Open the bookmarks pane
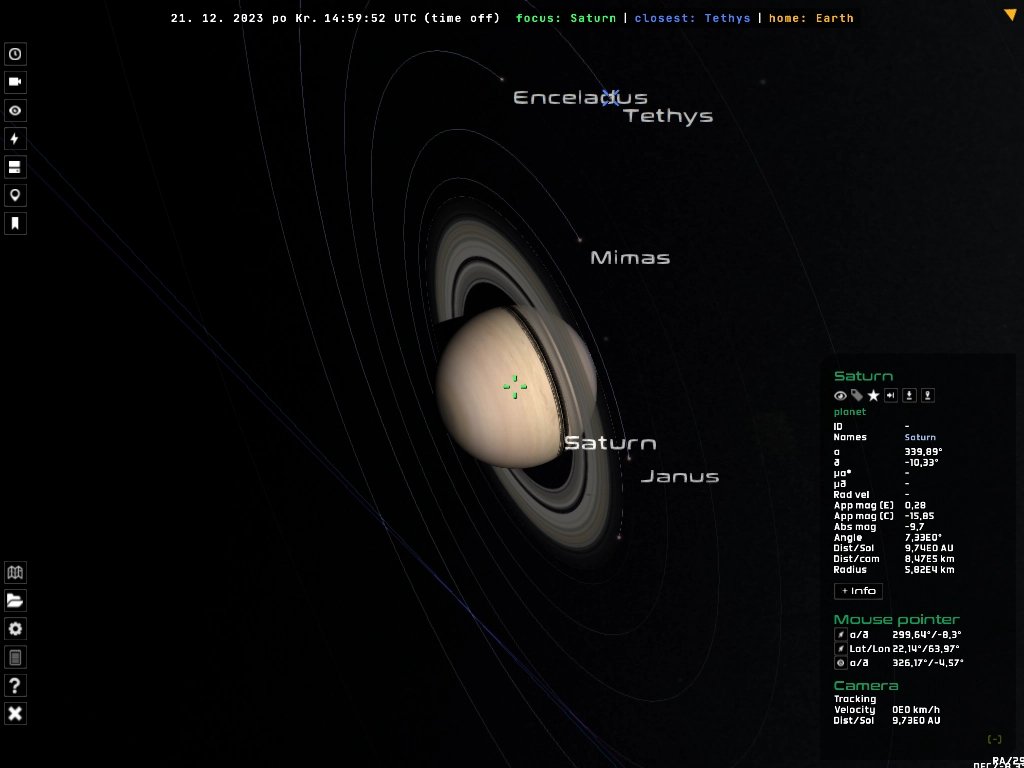The height and width of the screenshot is (768, 1024). (x=15, y=222)
